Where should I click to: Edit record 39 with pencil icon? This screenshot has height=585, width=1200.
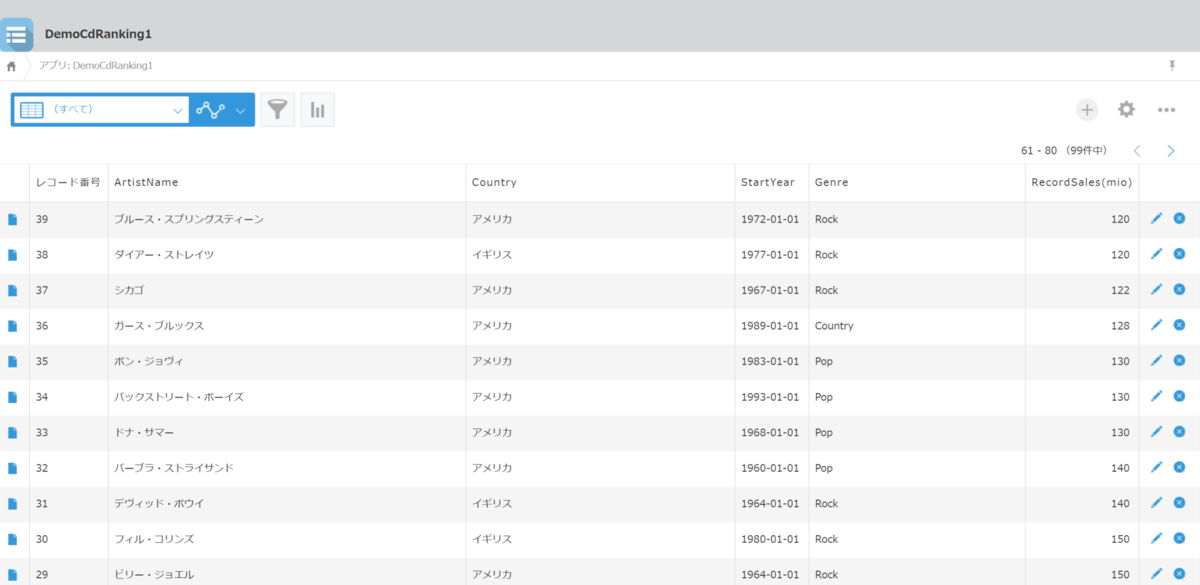(x=1157, y=218)
